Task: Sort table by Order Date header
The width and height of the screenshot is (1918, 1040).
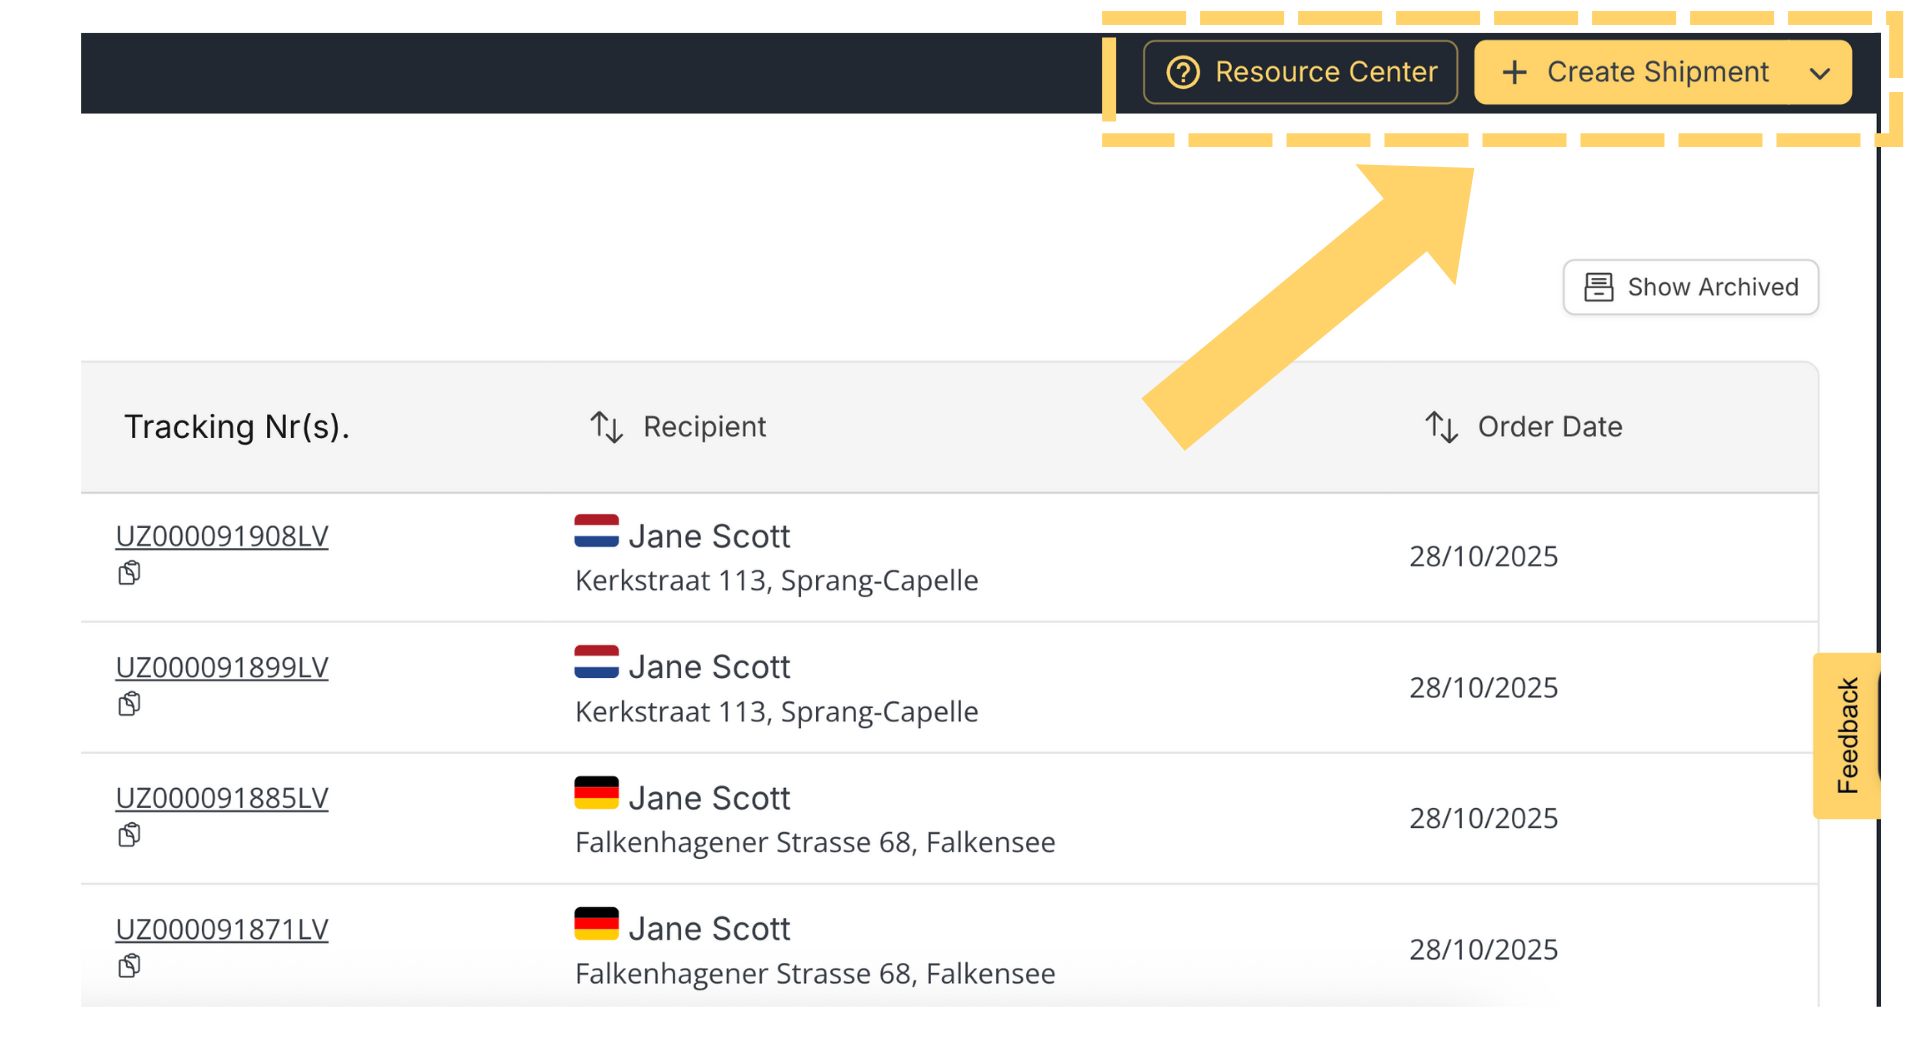Action: click(x=1549, y=427)
